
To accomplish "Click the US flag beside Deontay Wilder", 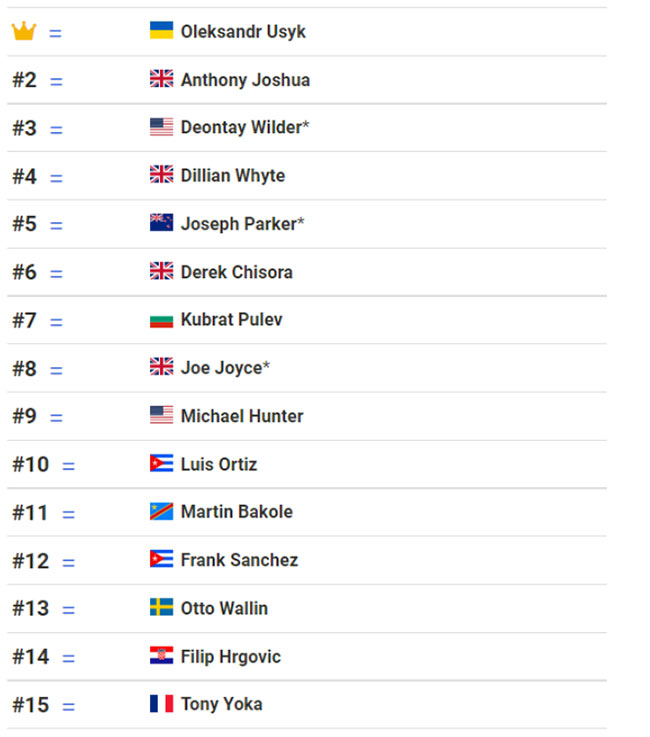I will coord(161,127).
